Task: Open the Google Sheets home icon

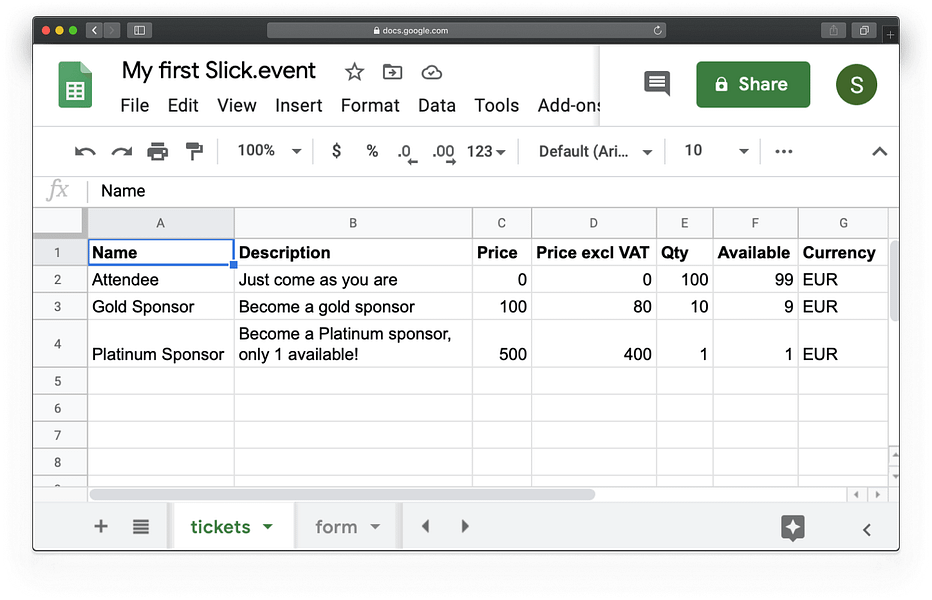Action: 75,85
